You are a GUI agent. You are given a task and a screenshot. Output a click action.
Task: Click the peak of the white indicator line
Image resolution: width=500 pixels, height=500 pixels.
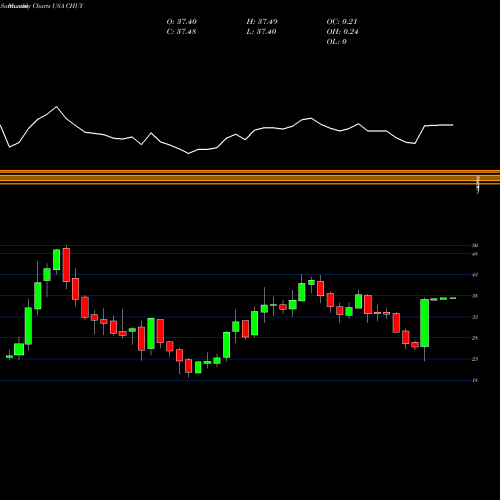[x=56, y=107]
